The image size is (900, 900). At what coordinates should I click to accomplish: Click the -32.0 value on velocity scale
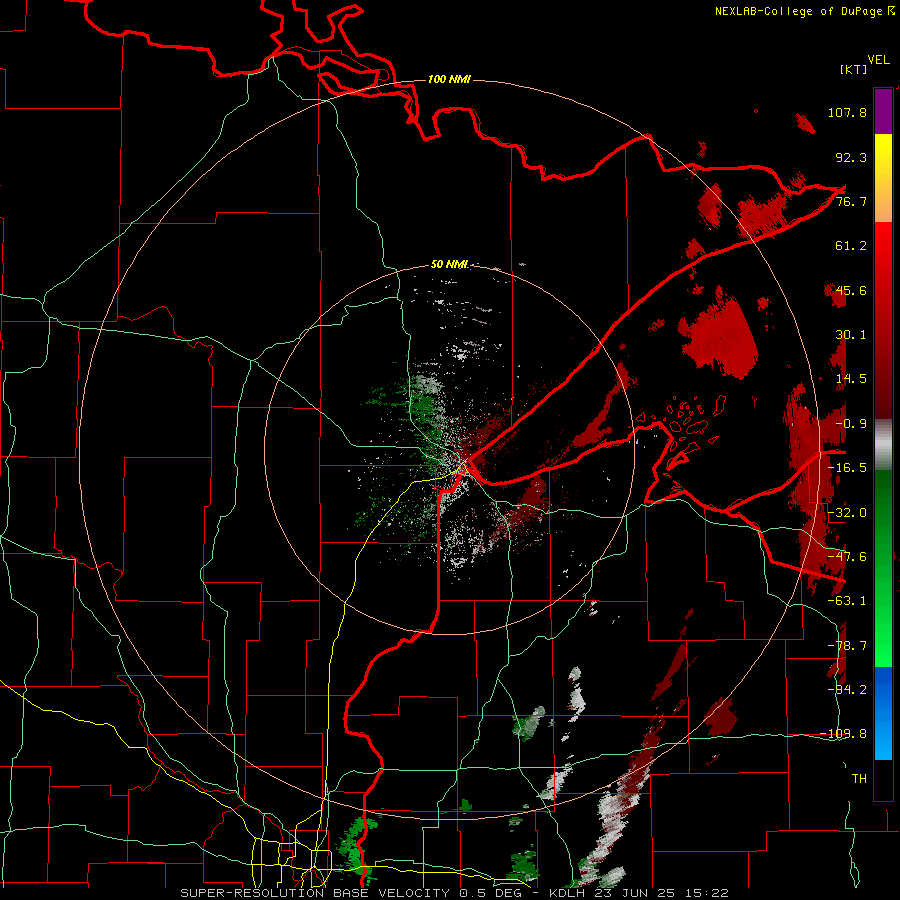coord(847,513)
